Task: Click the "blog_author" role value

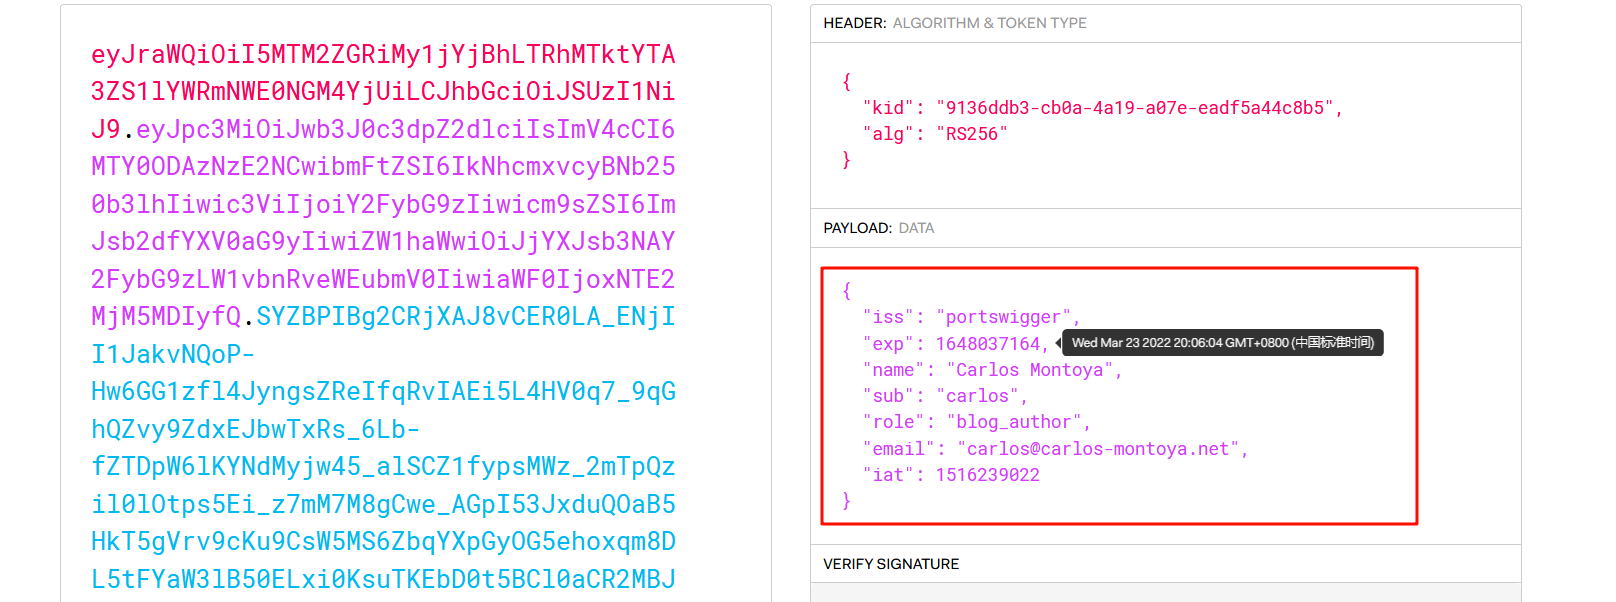Action: tap(1013, 422)
